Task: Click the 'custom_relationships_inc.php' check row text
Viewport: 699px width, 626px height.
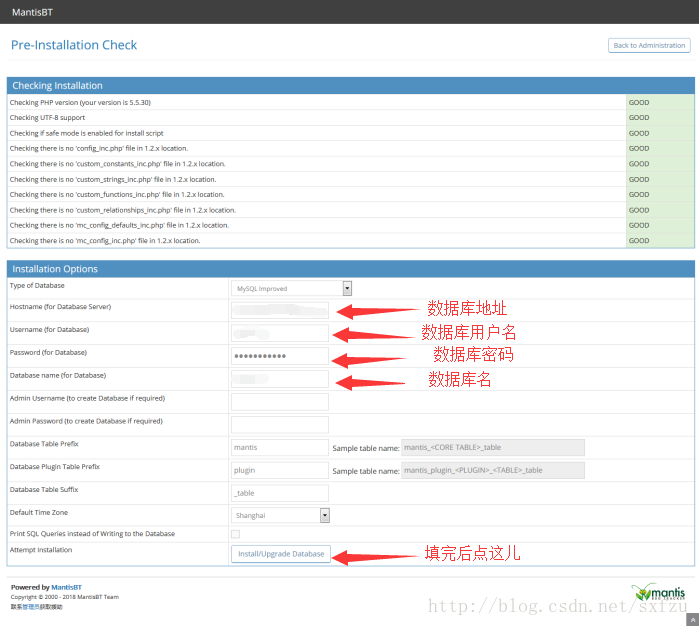Action: (123, 210)
